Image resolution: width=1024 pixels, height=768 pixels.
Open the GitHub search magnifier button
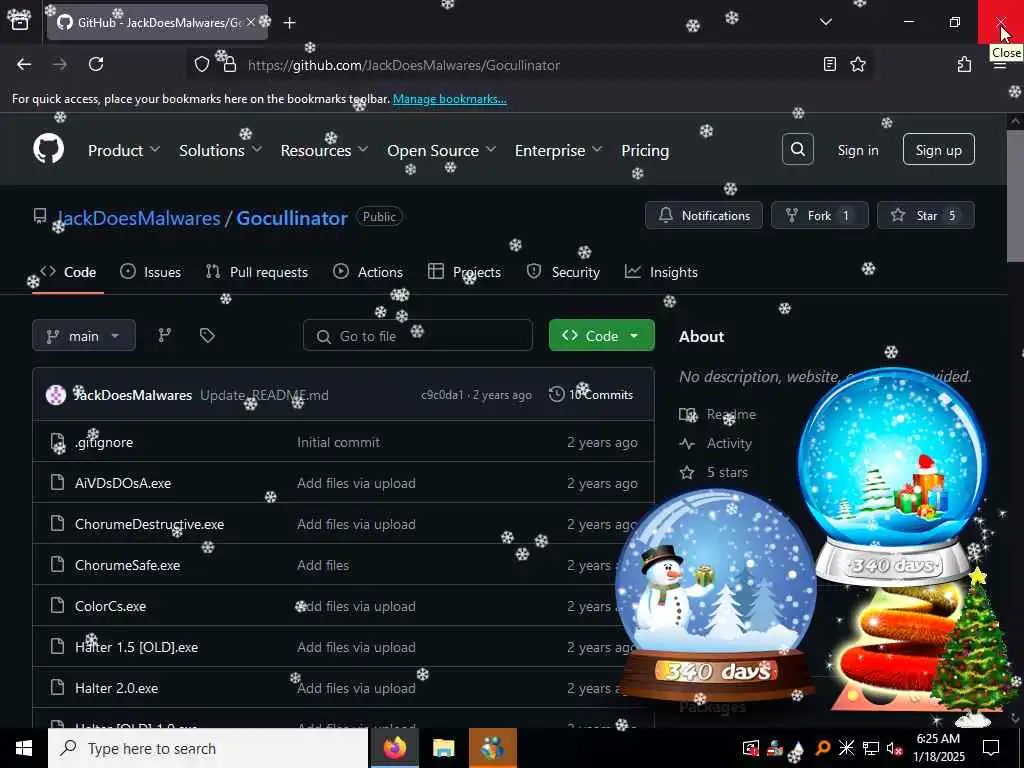point(797,150)
